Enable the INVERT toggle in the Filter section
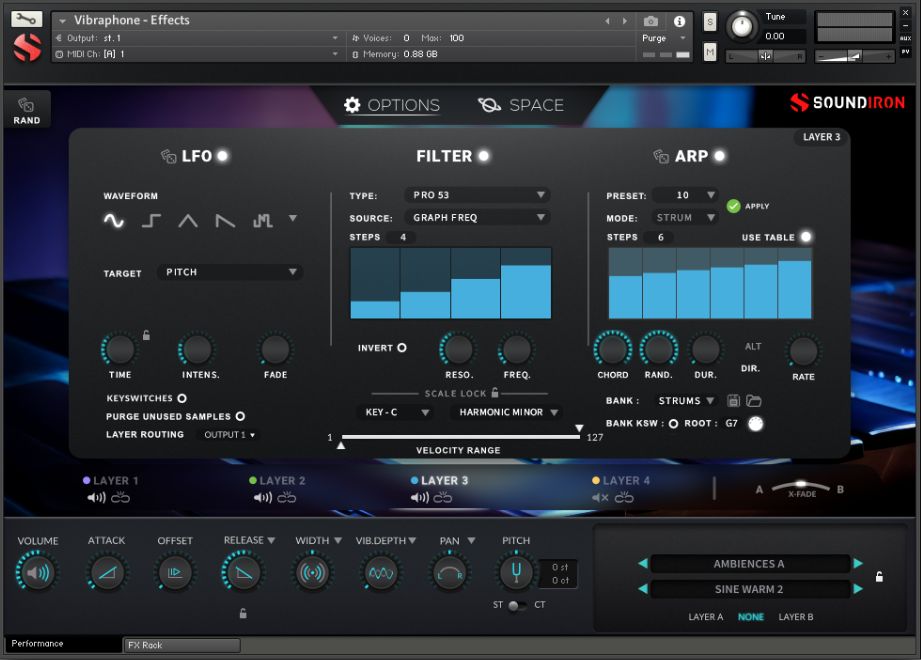This screenshot has height=660, width=921. tap(403, 347)
